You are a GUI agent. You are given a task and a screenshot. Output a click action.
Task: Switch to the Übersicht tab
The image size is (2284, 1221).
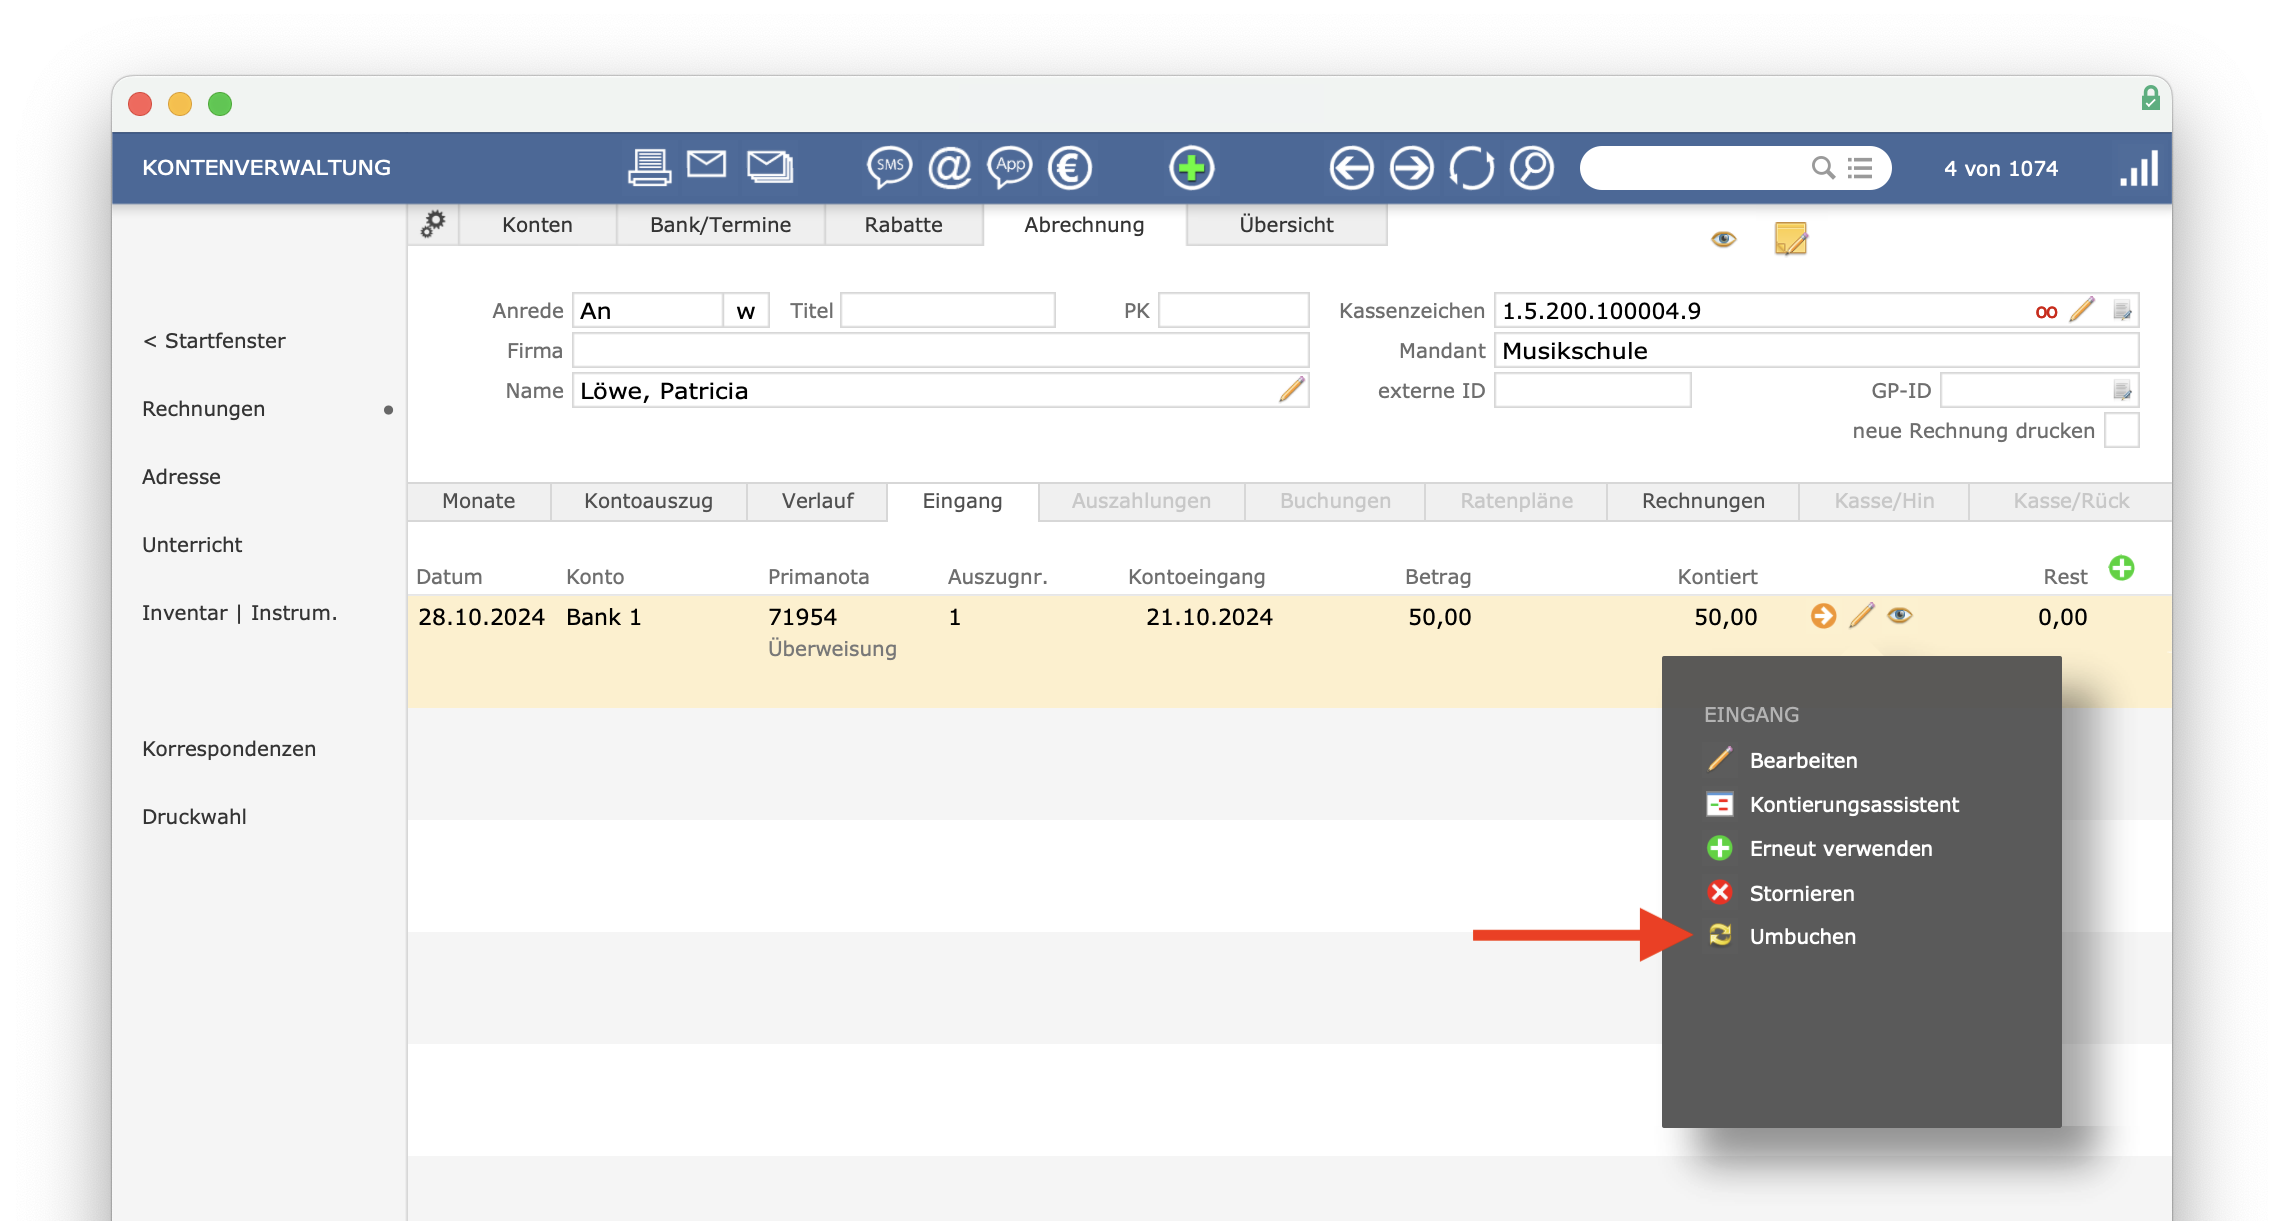click(x=1286, y=224)
